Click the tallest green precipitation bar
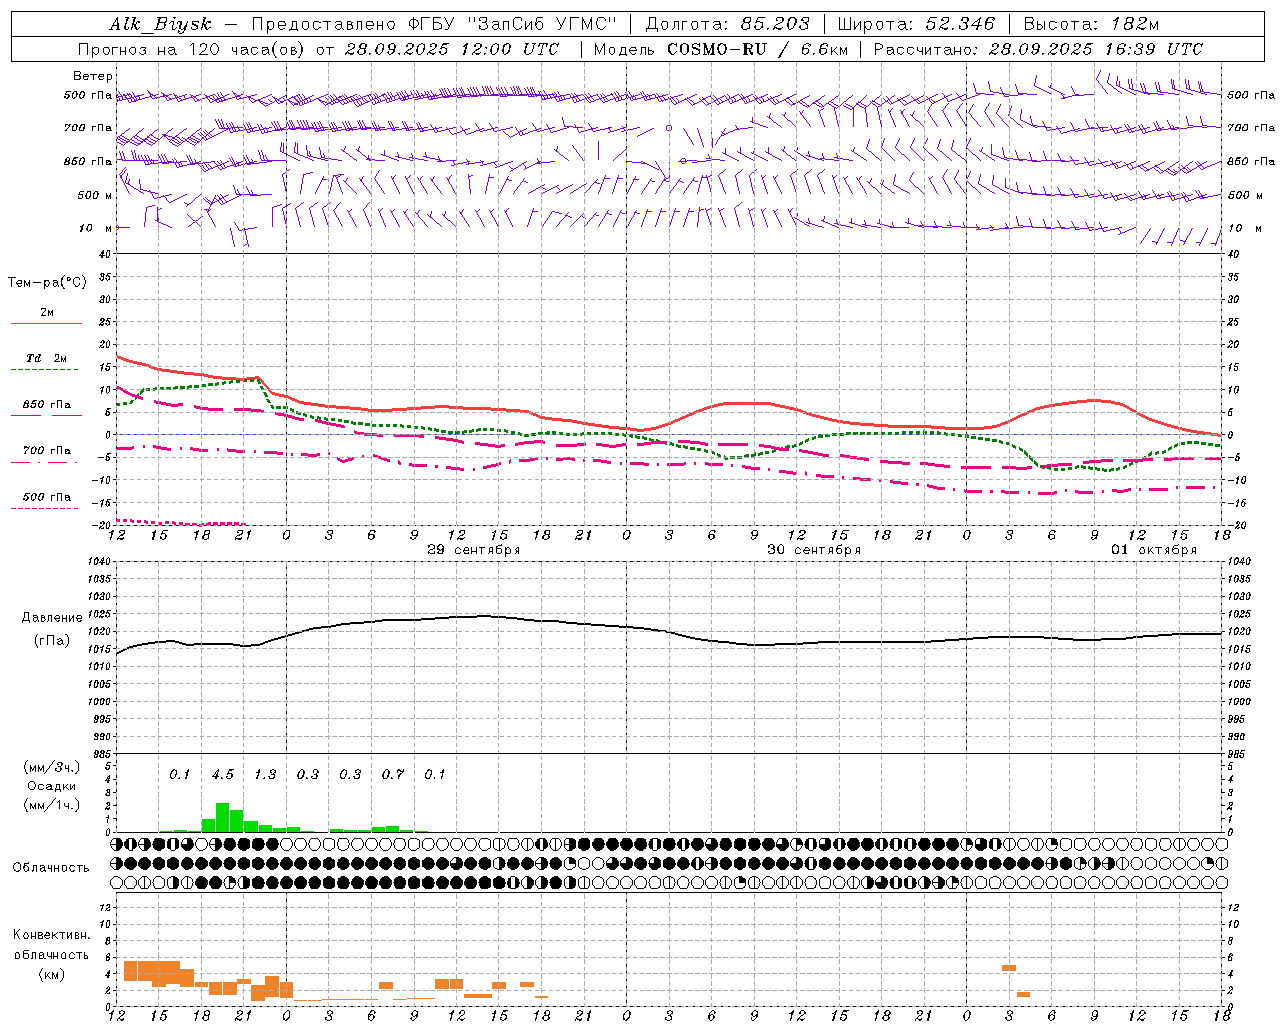 tap(222, 817)
